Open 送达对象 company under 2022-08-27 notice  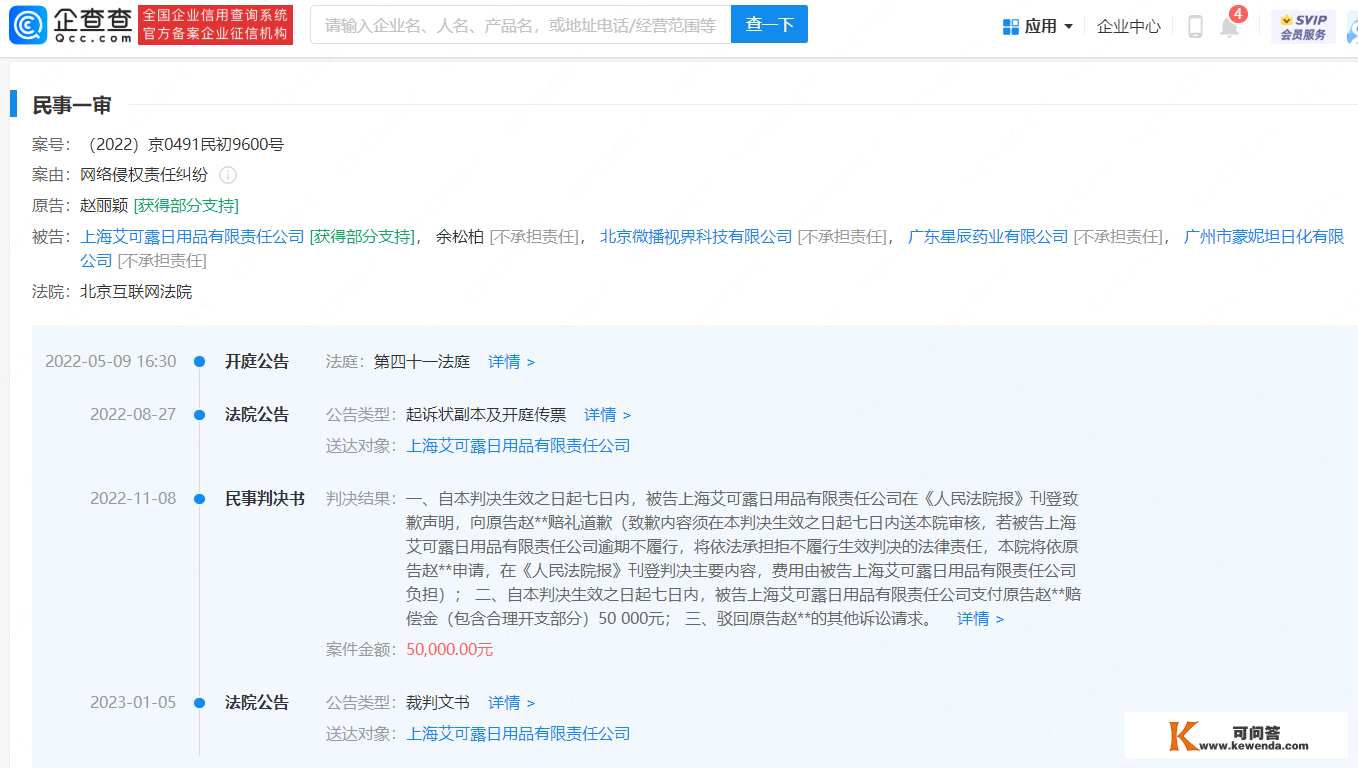pyautogui.click(x=518, y=445)
